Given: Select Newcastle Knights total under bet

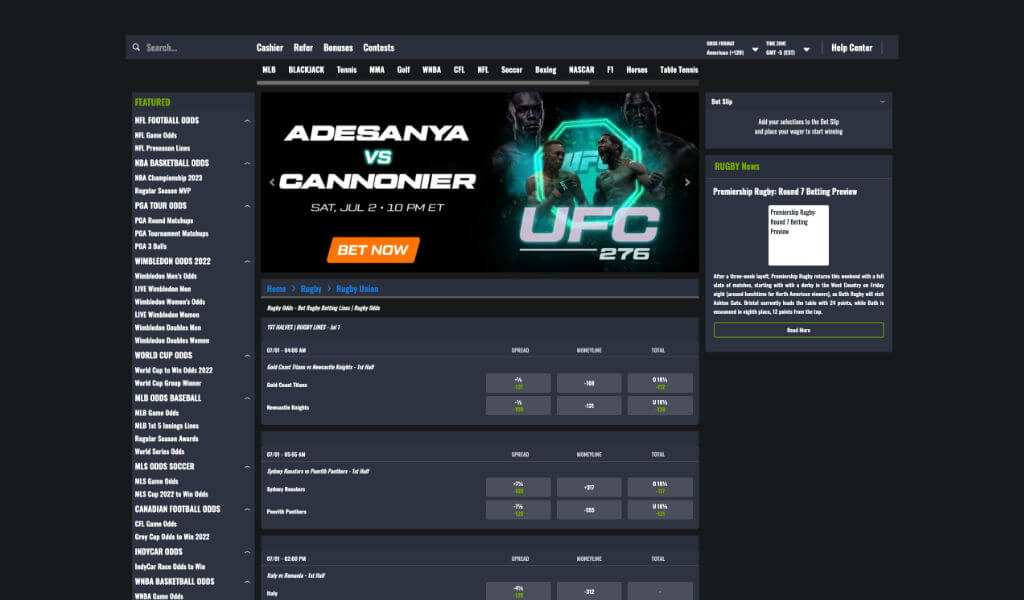Looking at the screenshot, I should coord(660,405).
